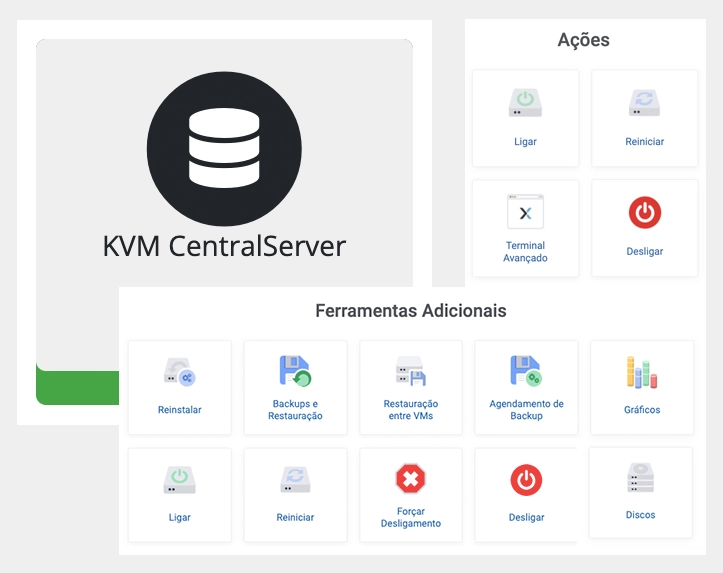Click Desligar in Ferramentas Adicionais
The width and height of the screenshot is (723, 573).
point(526,481)
